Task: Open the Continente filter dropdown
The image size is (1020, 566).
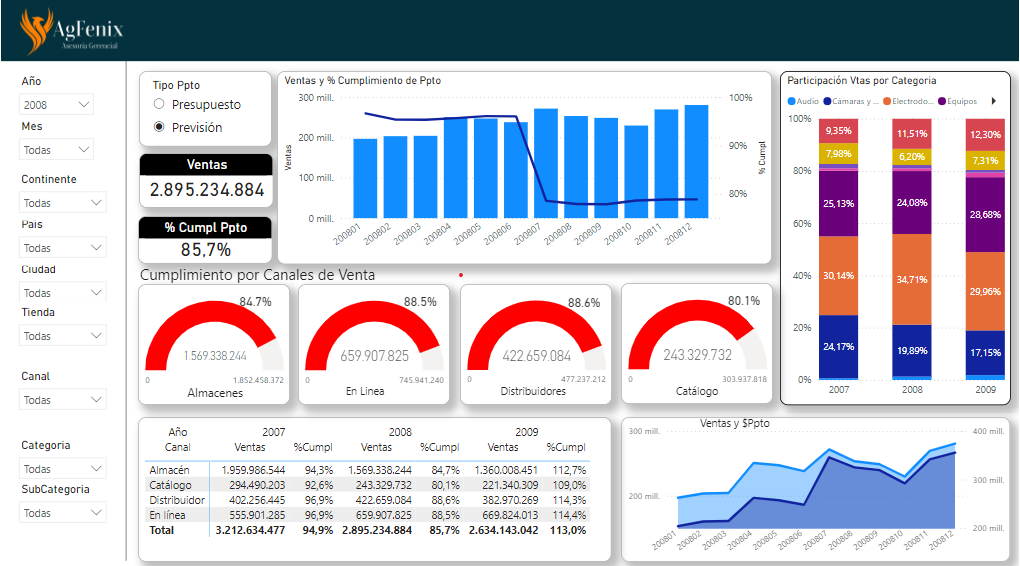Action: point(63,203)
